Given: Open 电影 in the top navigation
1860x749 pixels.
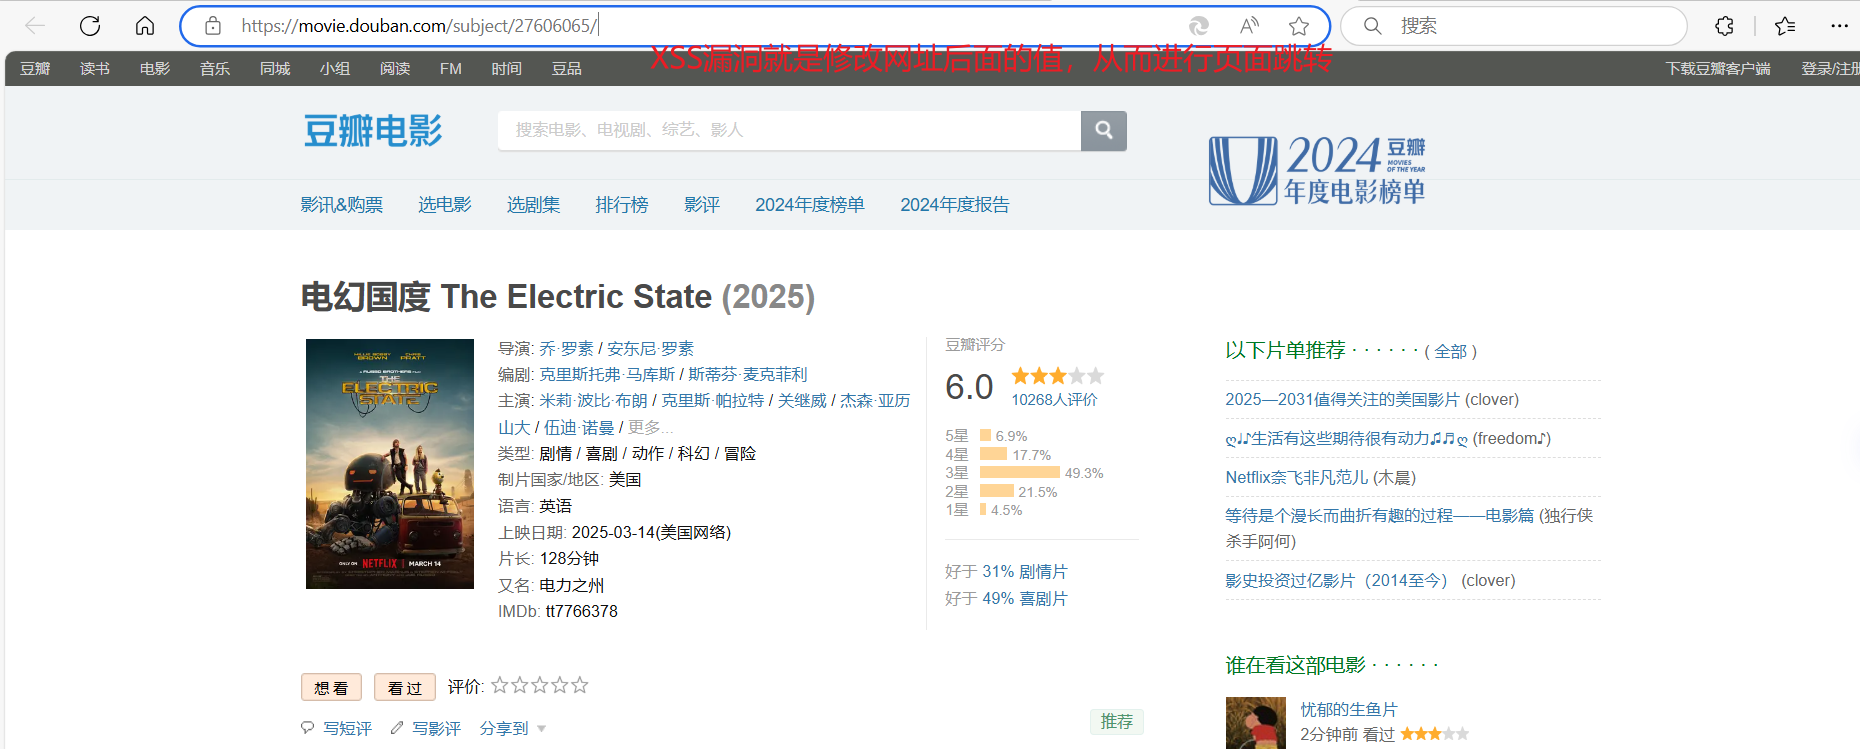Looking at the screenshot, I should pos(155,69).
